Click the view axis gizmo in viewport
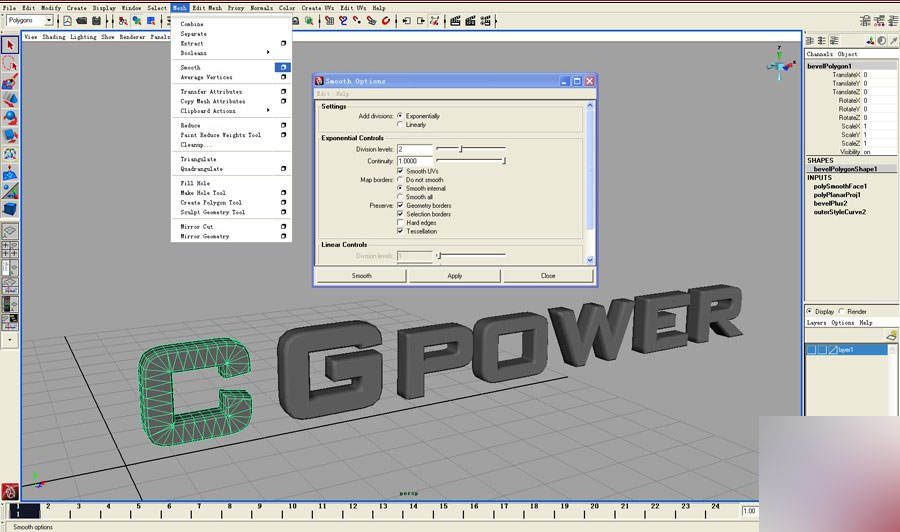Viewport: 900px width, 532px height. (781, 65)
